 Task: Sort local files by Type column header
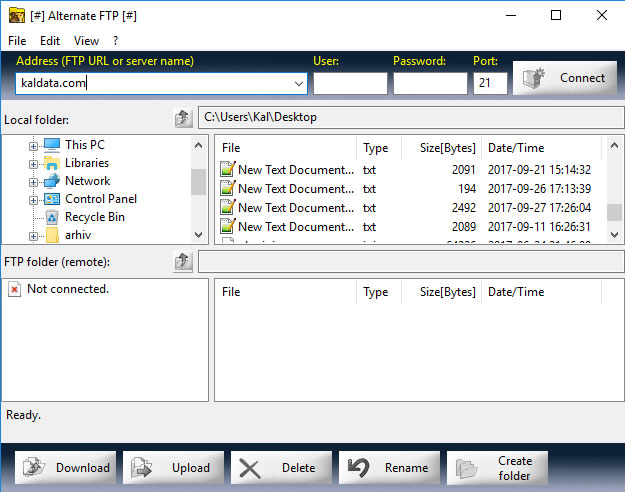[x=379, y=148]
